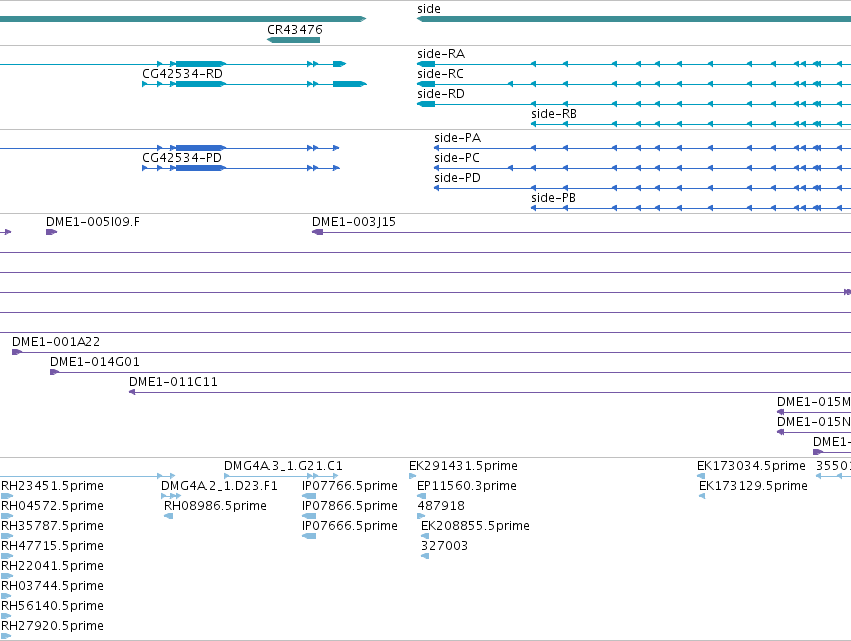Select the RH22041.5prime EST label
The image size is (851, 641).
tap(52, 567)
